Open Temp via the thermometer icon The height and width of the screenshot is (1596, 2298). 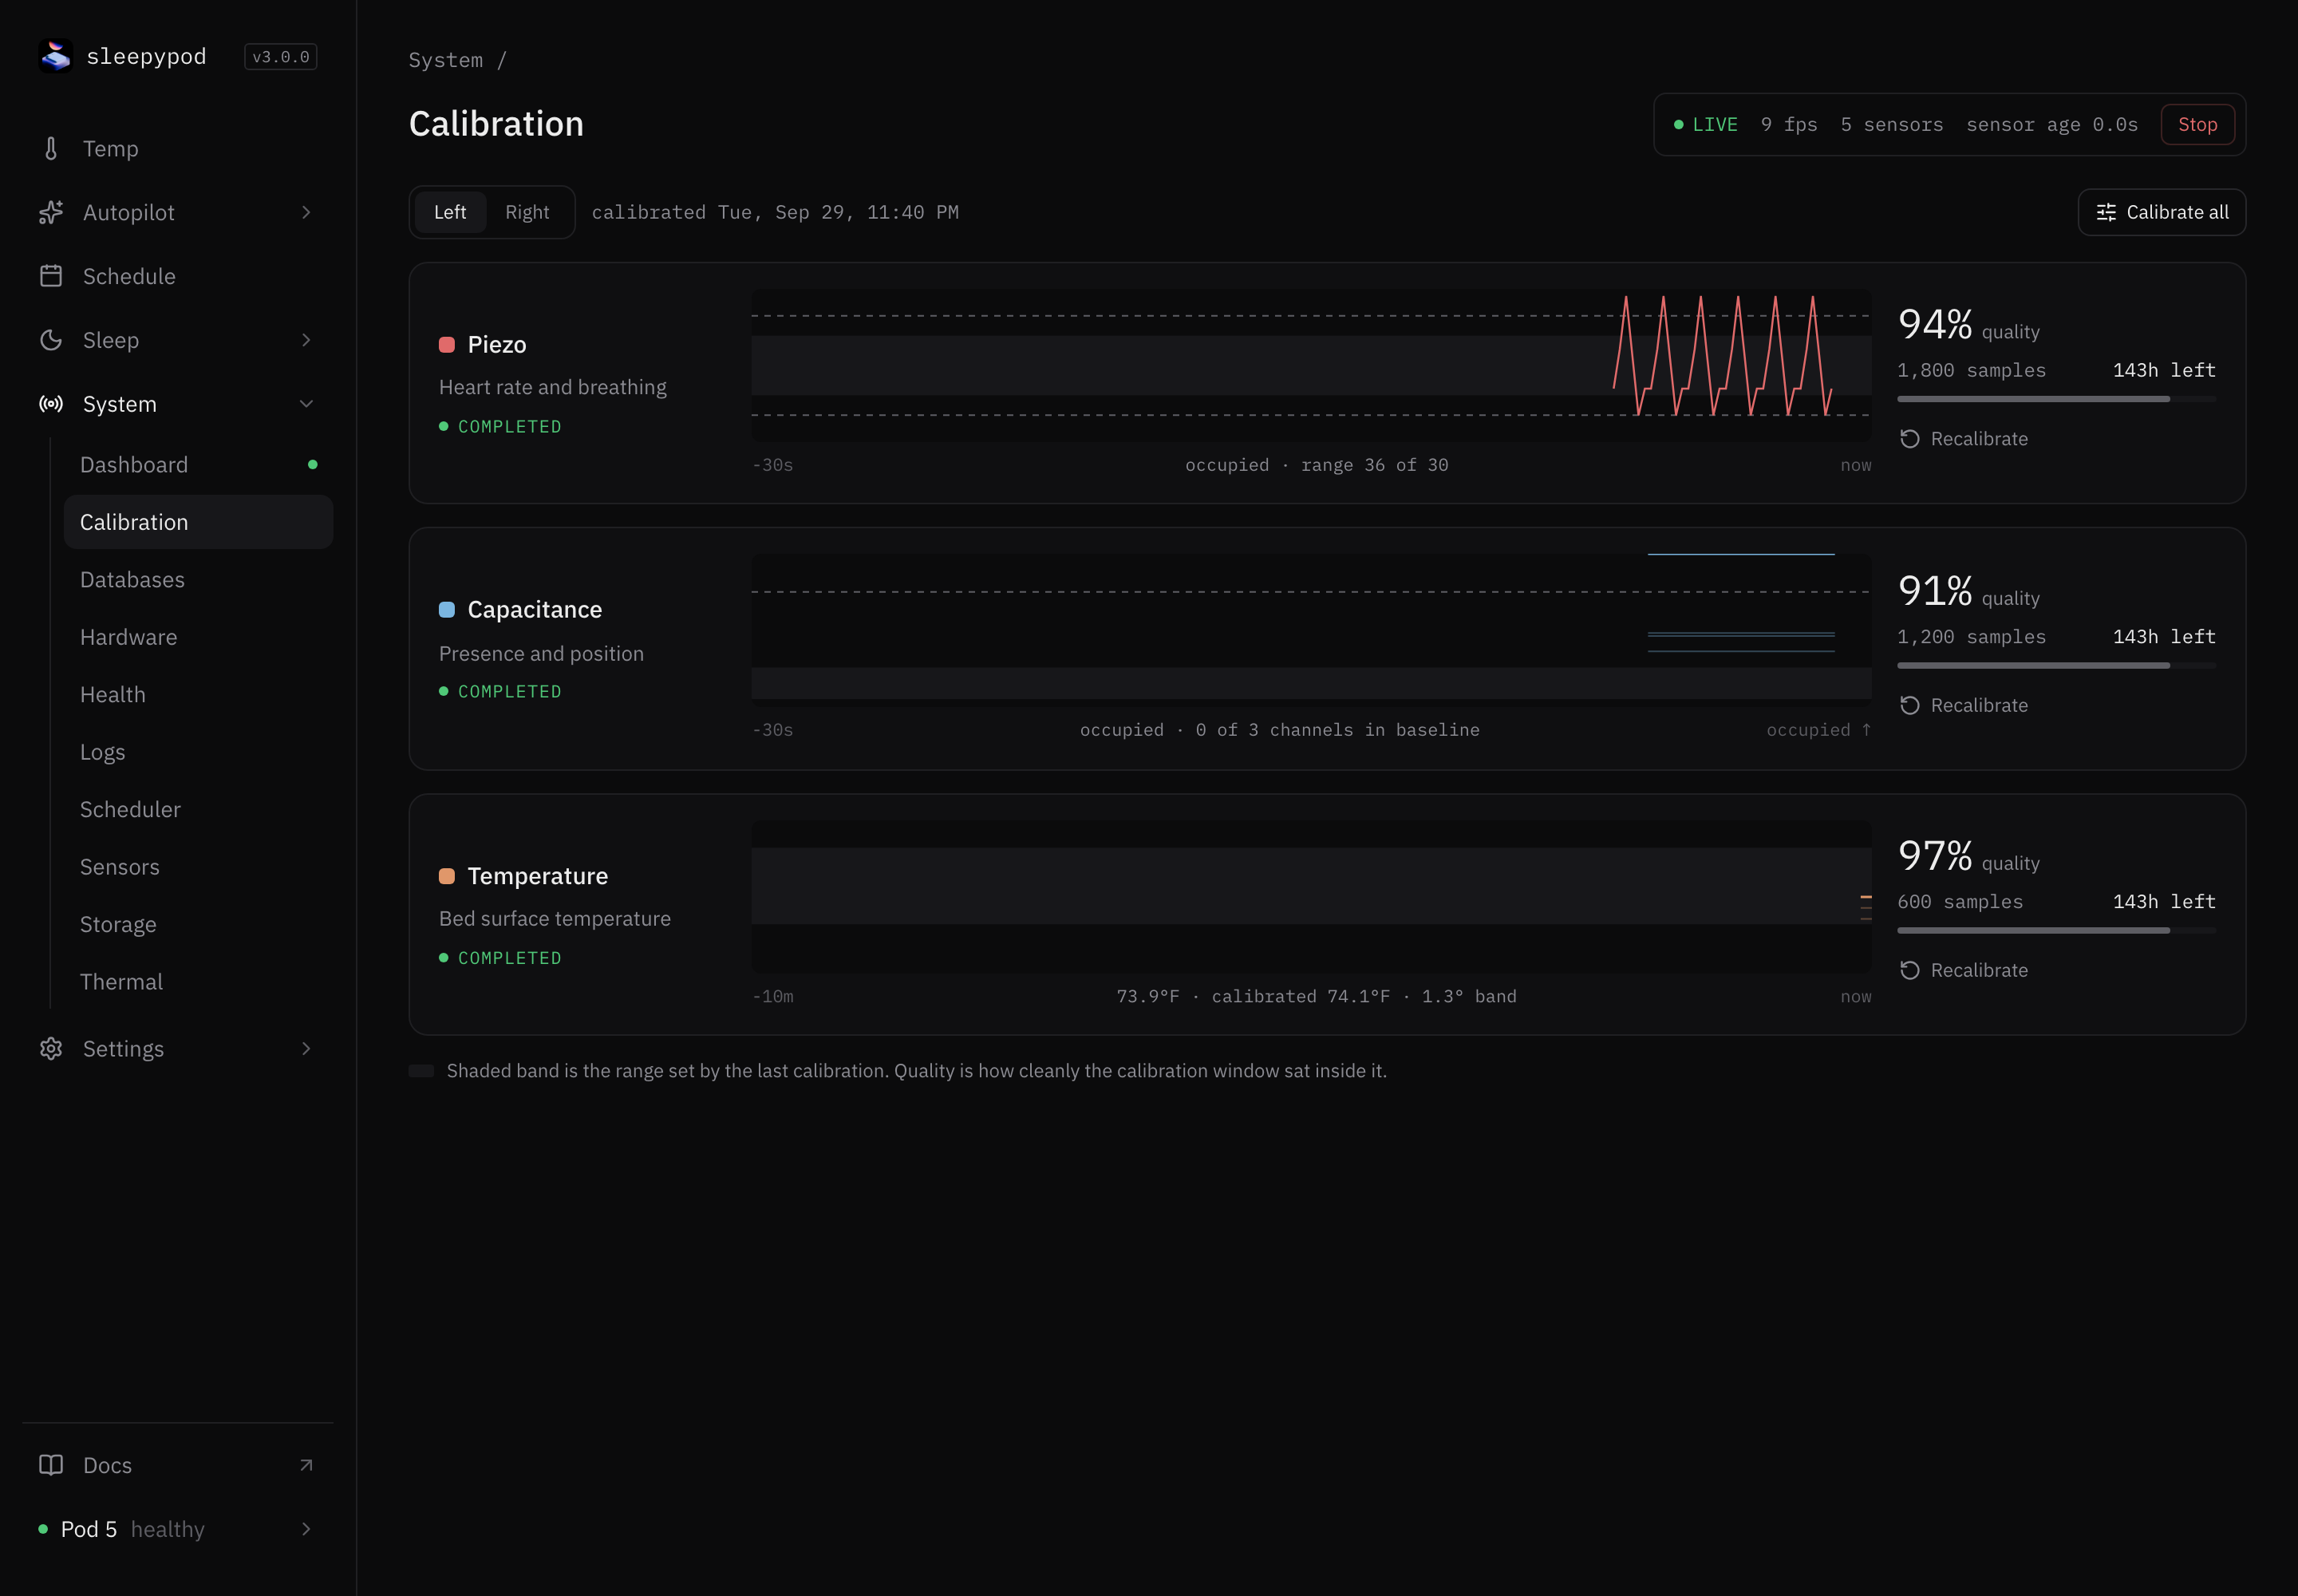(51, 149)
